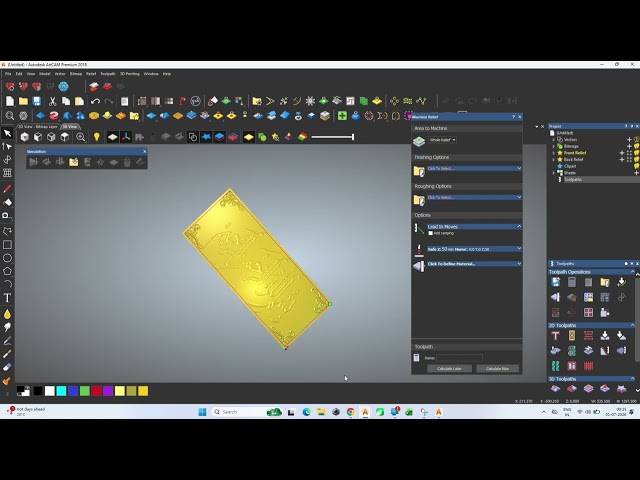Pick the red color swatch
The height and width of the screenshot is (480, 640).
96,391
